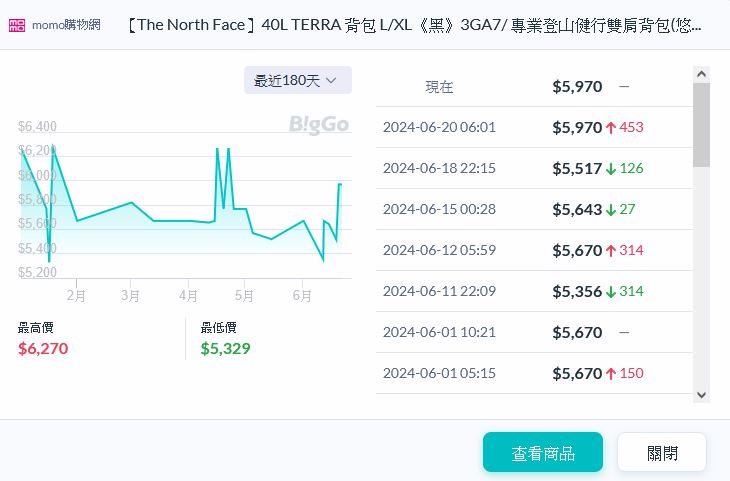Open the 最近180天 time range dropdown
Viewport: 730px width, 481px height.
[297, 80]
